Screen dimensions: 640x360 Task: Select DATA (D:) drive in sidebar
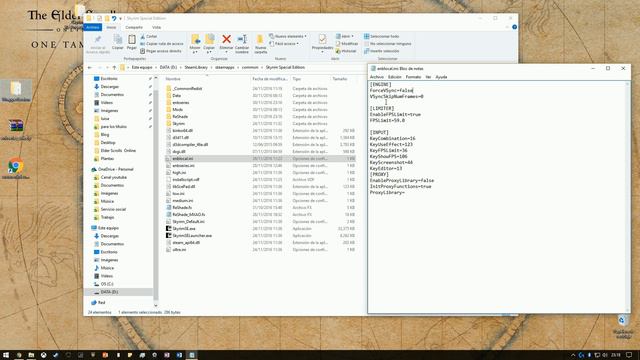click(109, 292)
